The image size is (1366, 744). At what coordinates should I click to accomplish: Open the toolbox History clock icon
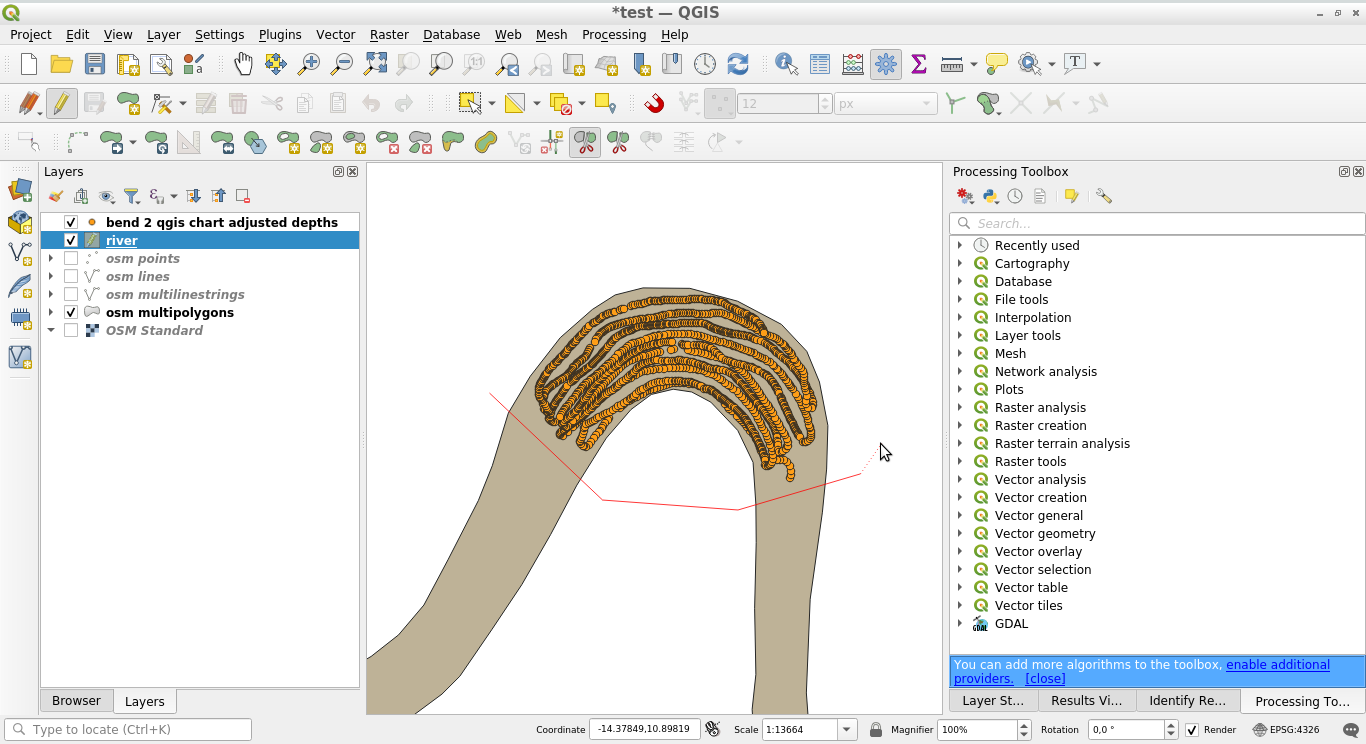(x=1015, y=197)
